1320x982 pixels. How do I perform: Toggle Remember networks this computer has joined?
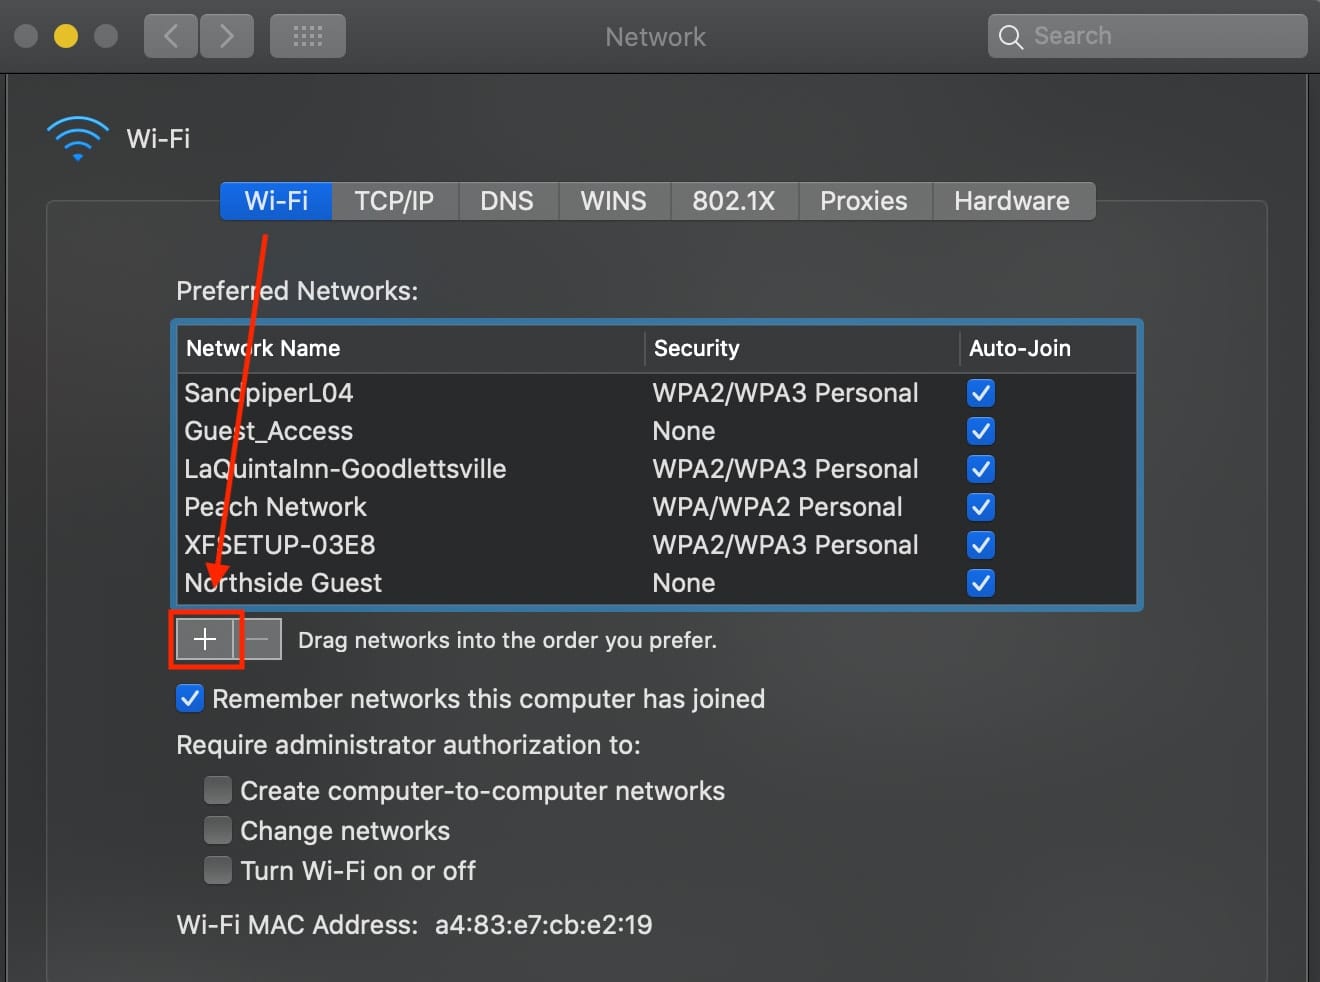[190, 698]
